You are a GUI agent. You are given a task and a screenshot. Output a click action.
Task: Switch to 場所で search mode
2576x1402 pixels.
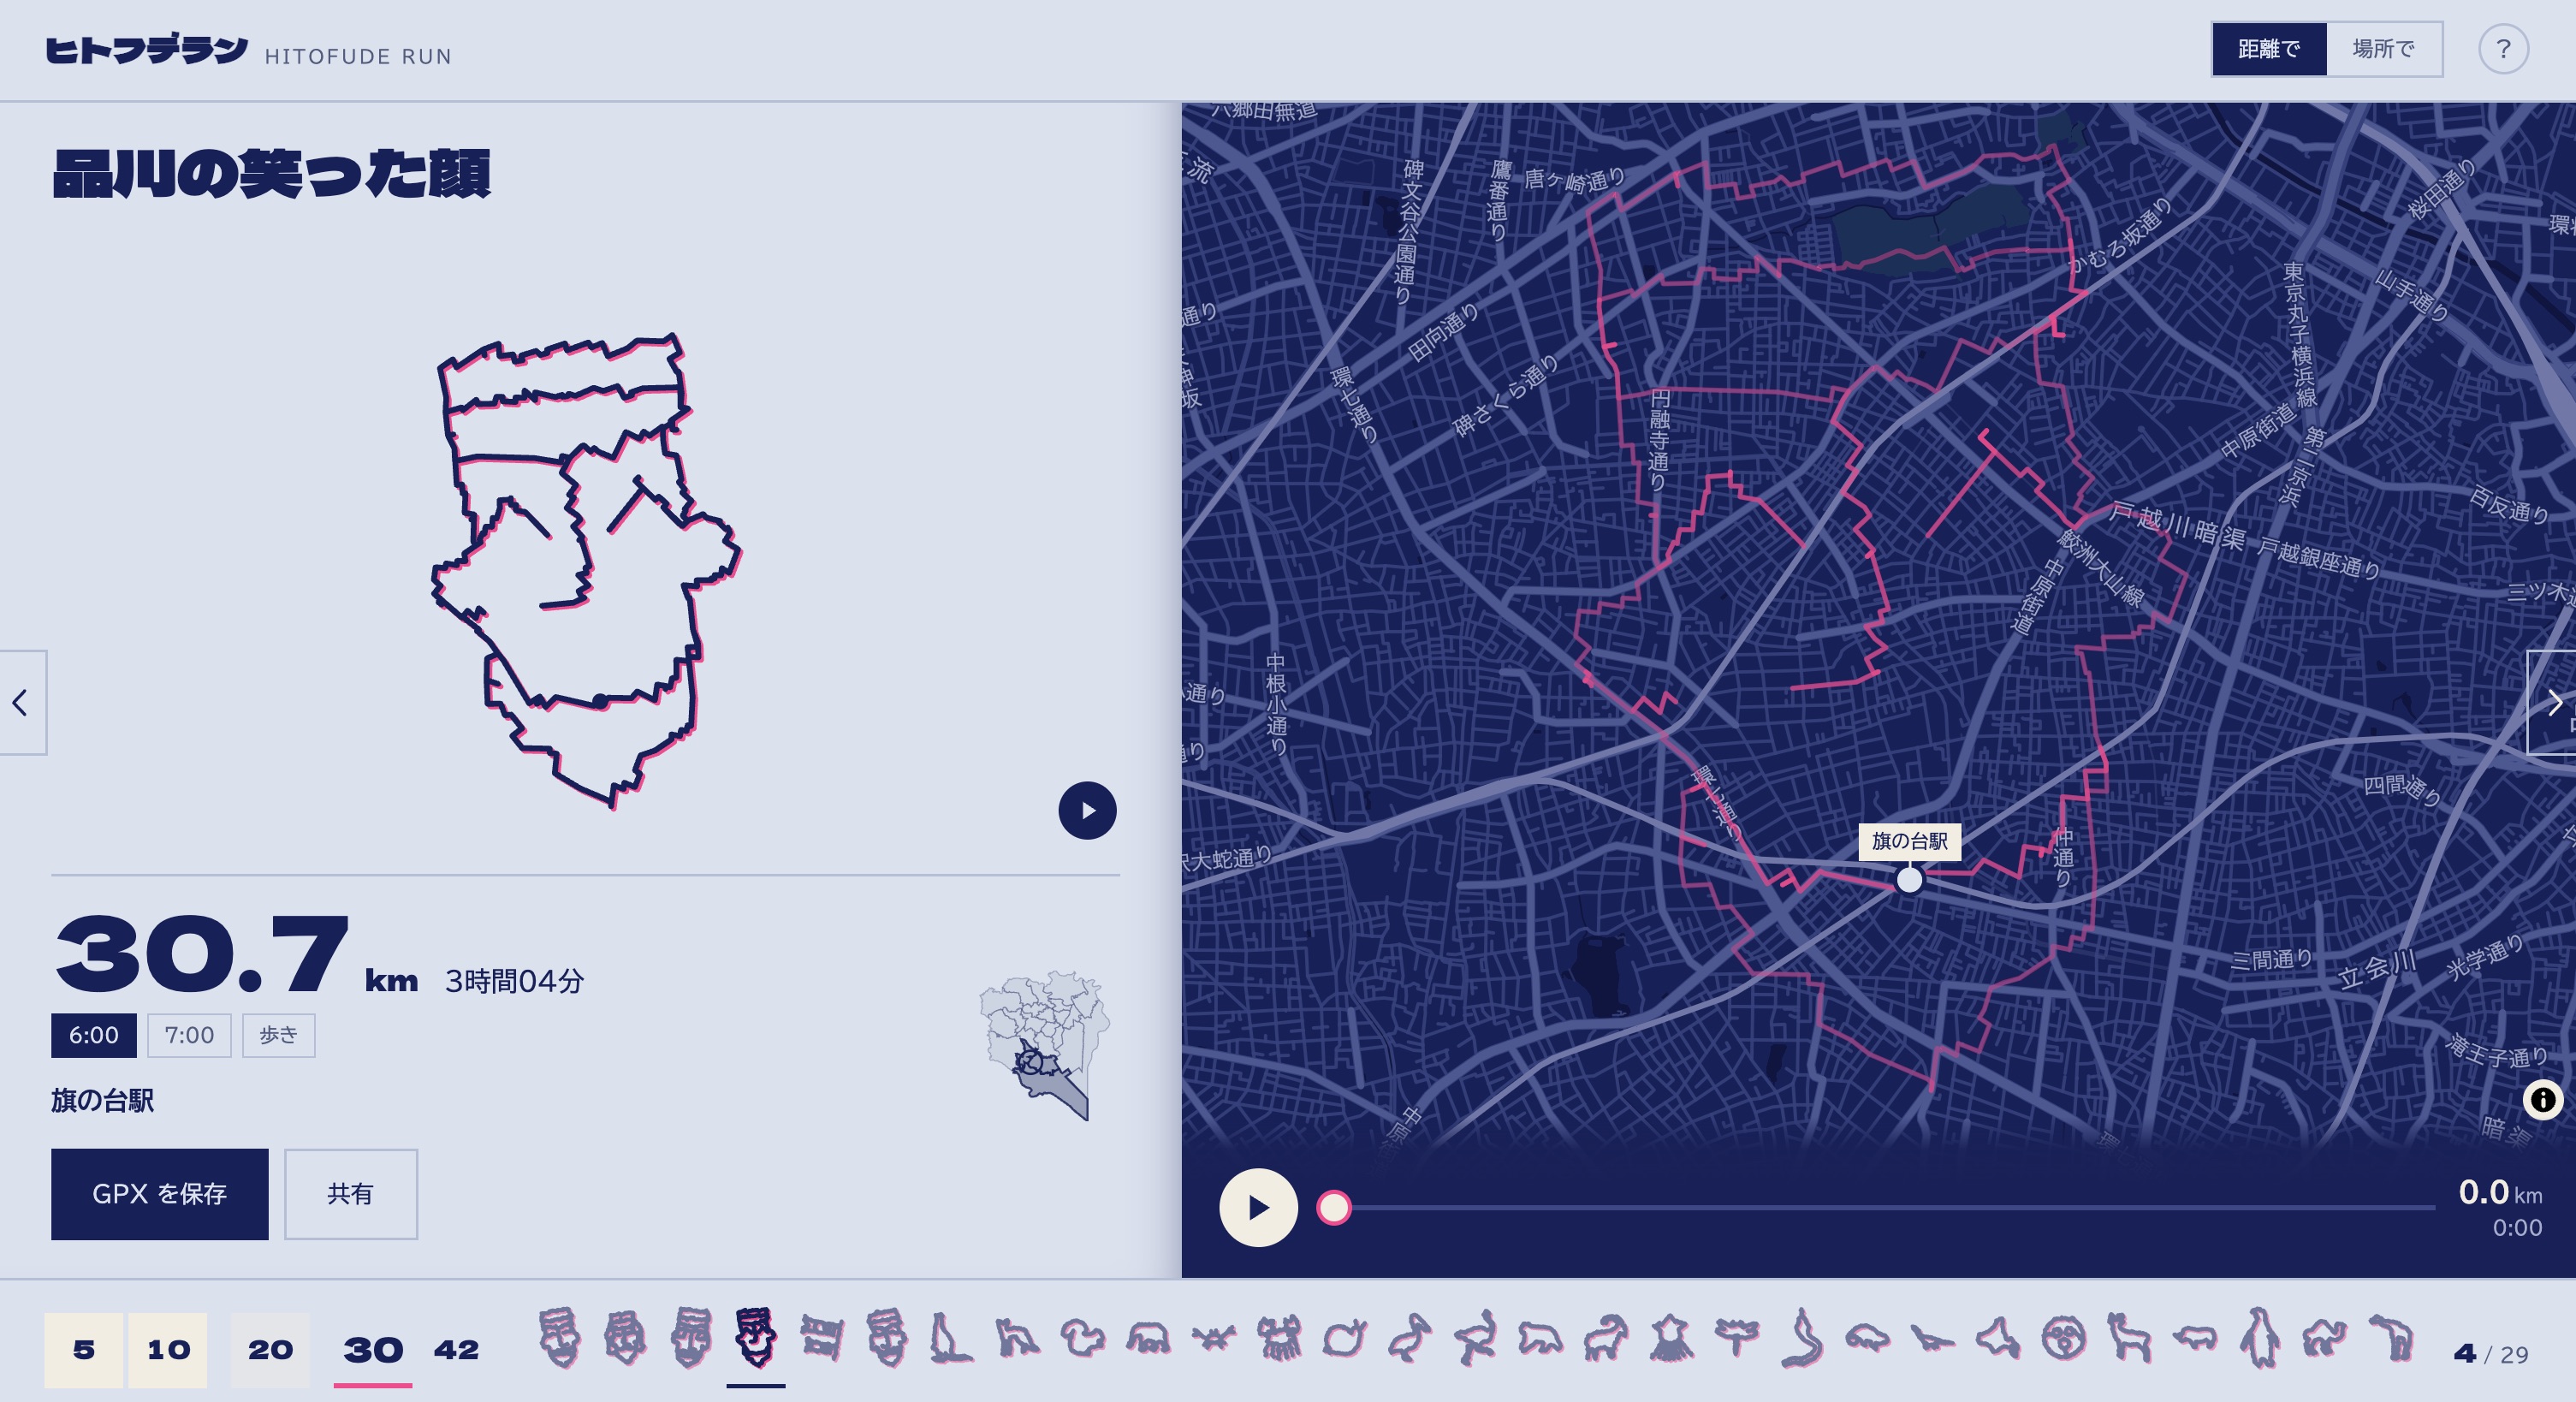2384,49
